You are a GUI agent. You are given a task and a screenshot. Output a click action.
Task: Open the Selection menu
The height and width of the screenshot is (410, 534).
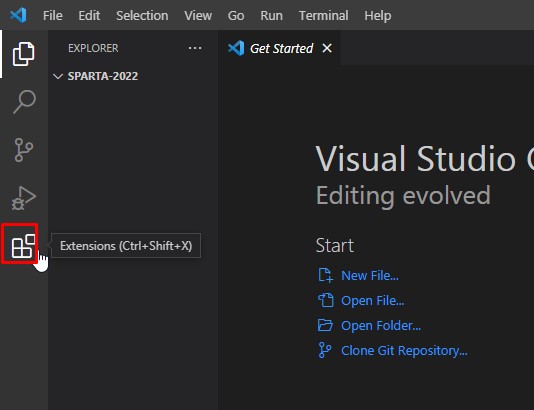pos(142,16)
